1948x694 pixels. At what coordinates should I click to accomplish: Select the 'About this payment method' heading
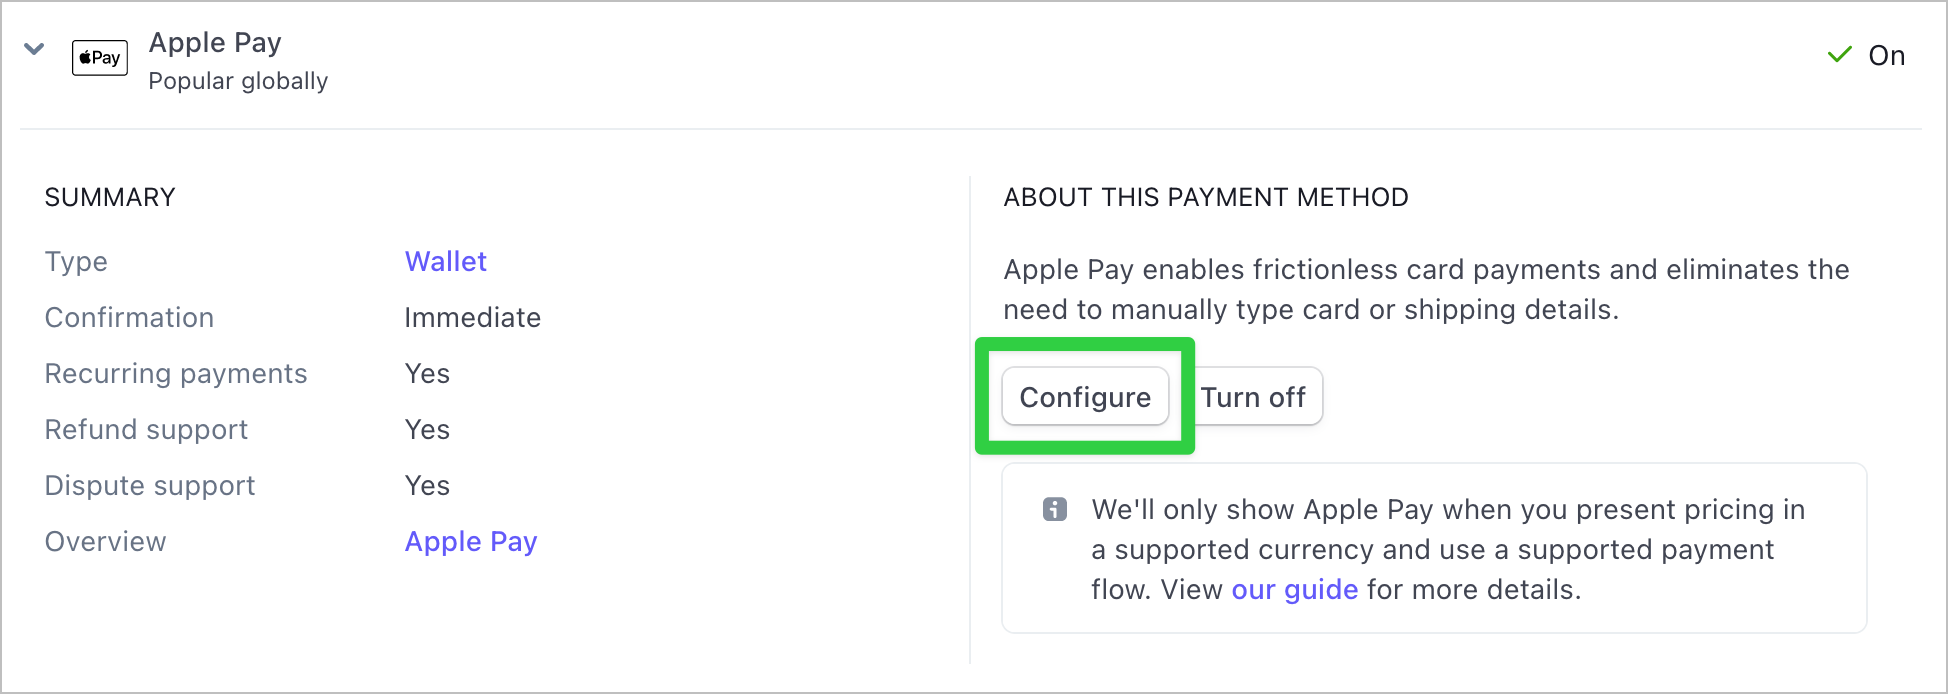[1206, 197]
